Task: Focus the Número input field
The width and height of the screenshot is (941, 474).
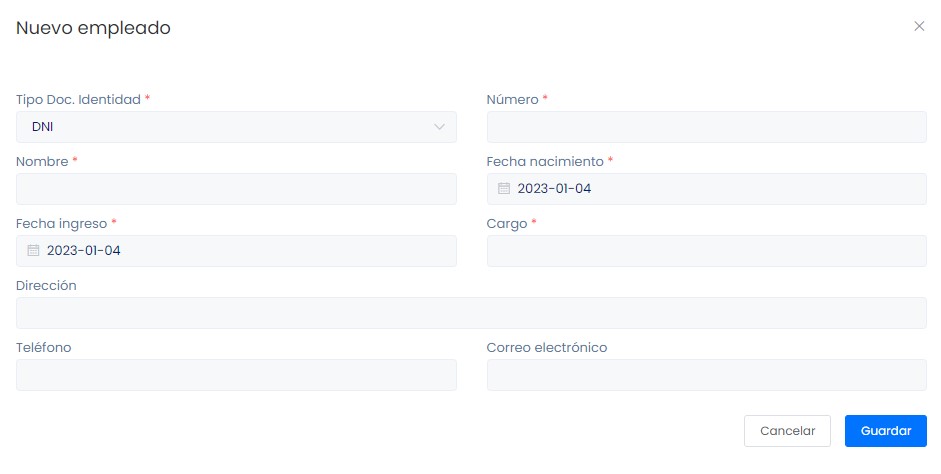Action: [x=706, y=127]
